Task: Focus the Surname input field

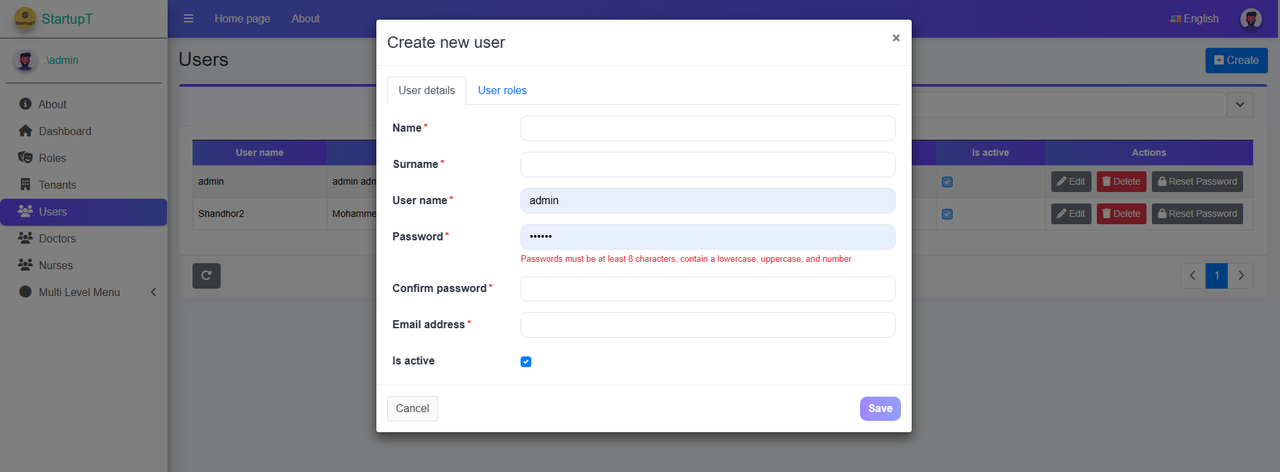Action: click(708, 164)
